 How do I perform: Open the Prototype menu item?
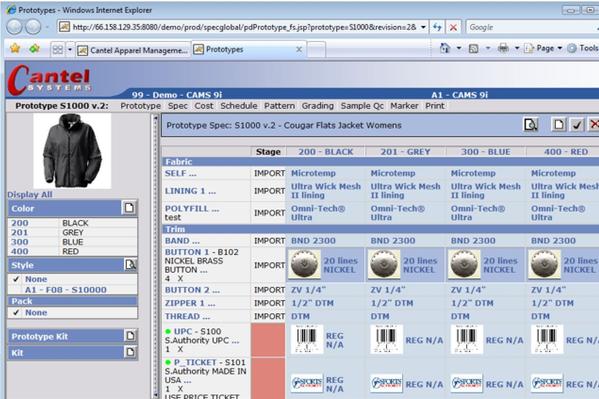tap(140, 106)
